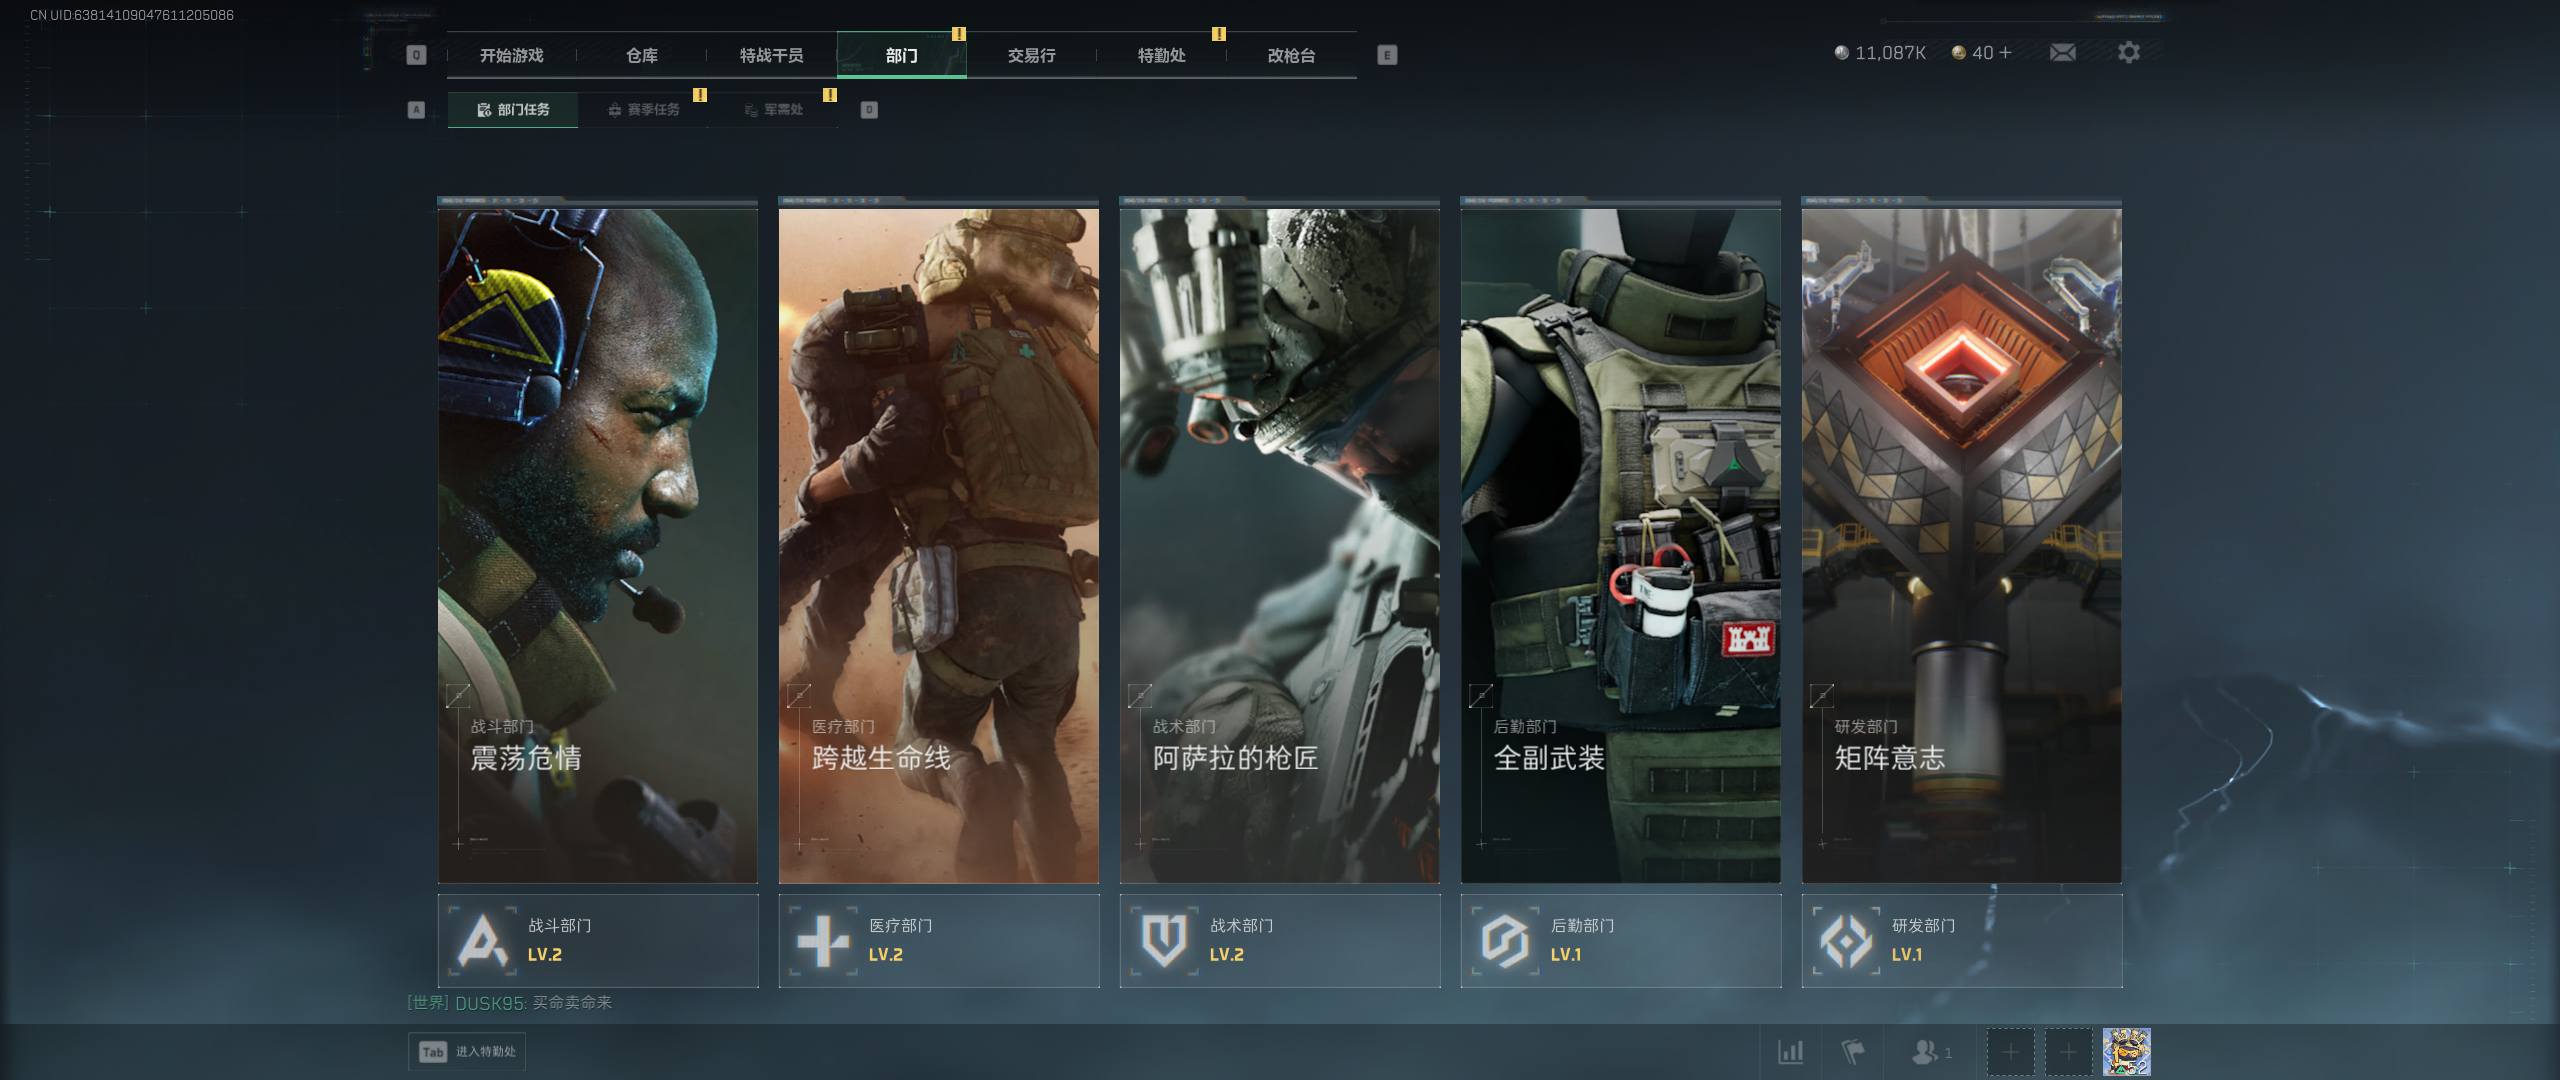Open the 特勤处 tab
This screenshot has width=2560, height=1080.
pyautogui.click(x=1161, y=56)
